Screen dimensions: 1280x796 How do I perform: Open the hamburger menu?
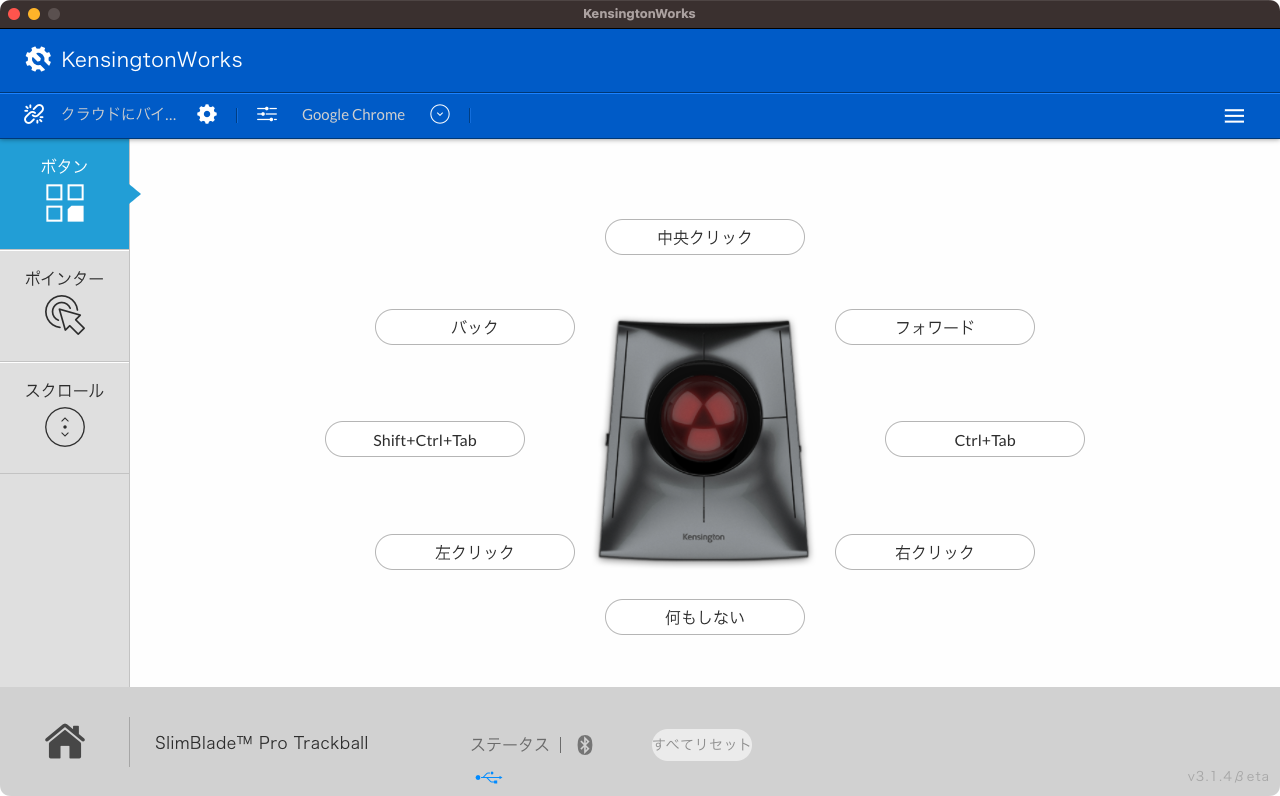point(1234,116)
